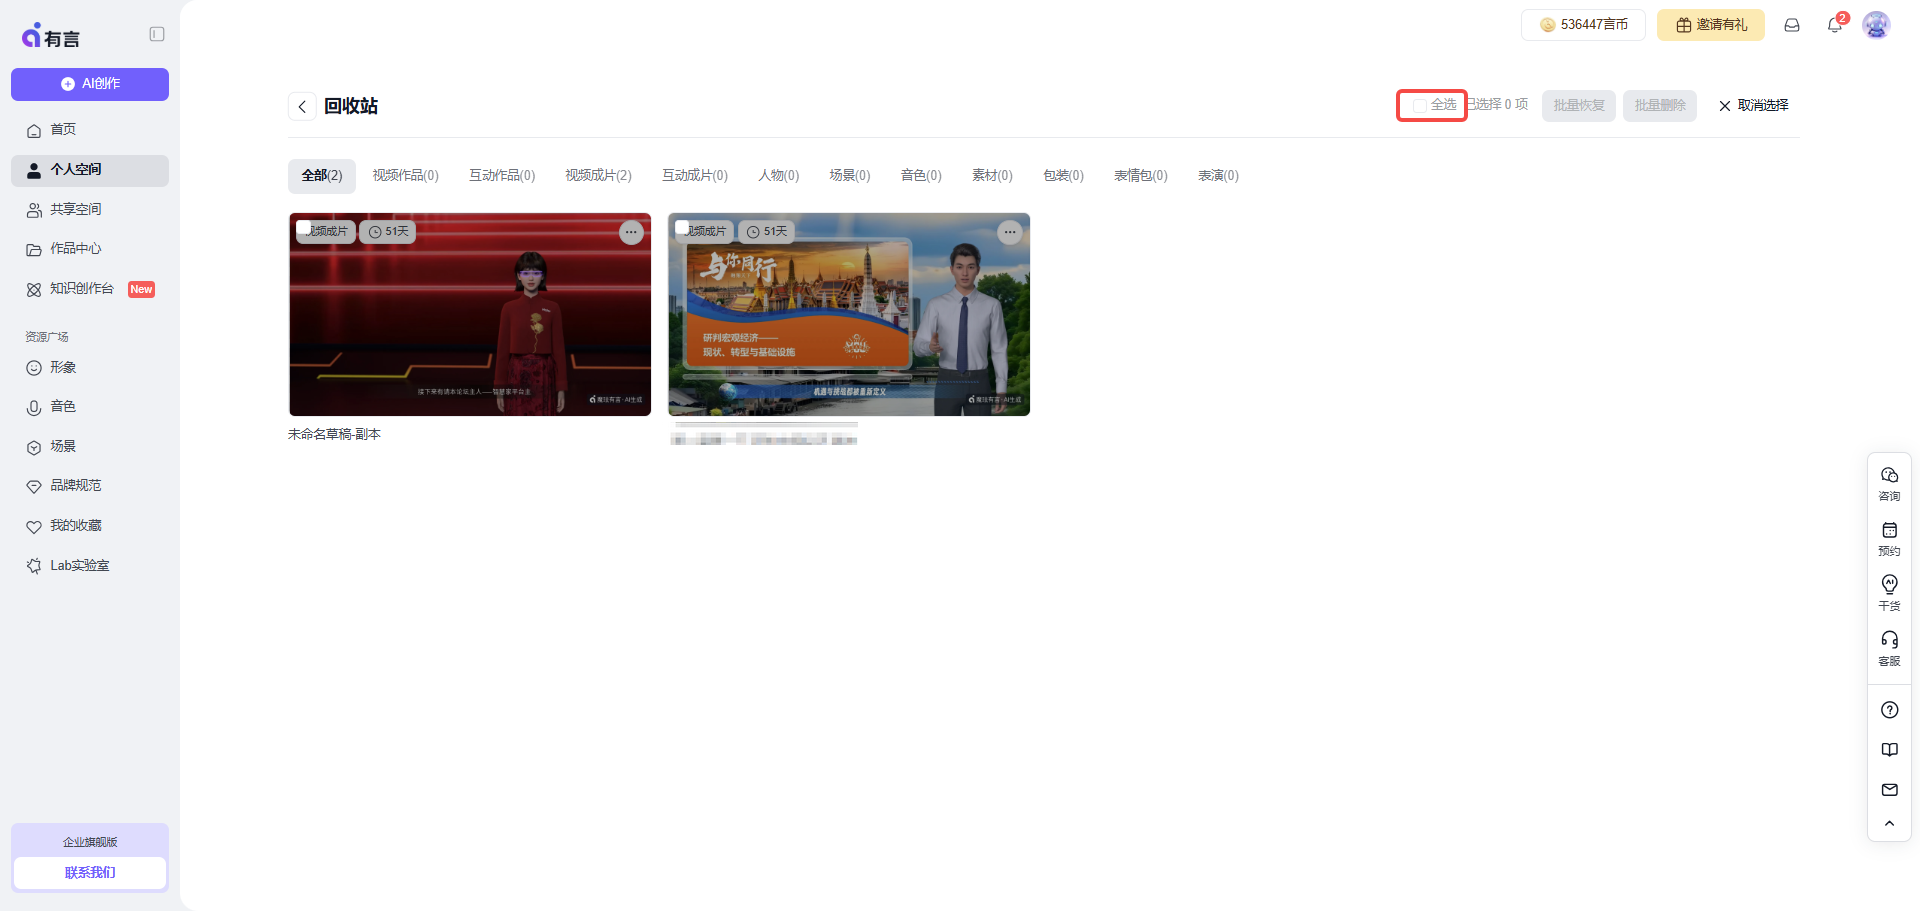Viewport: 1920px width, 911px height.
Task: Collapse the right floating toolbar chevron
Action: click(1889, 824)
